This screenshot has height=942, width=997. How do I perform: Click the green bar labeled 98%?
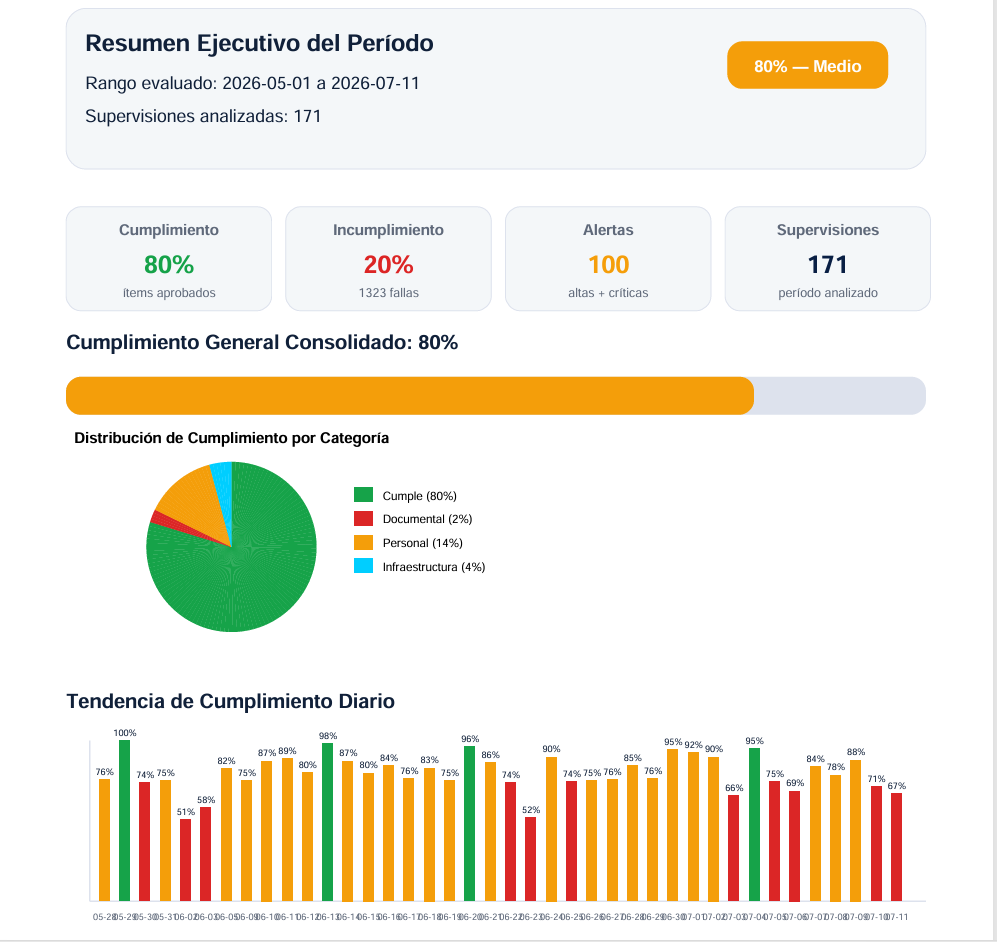coord(327,822)
